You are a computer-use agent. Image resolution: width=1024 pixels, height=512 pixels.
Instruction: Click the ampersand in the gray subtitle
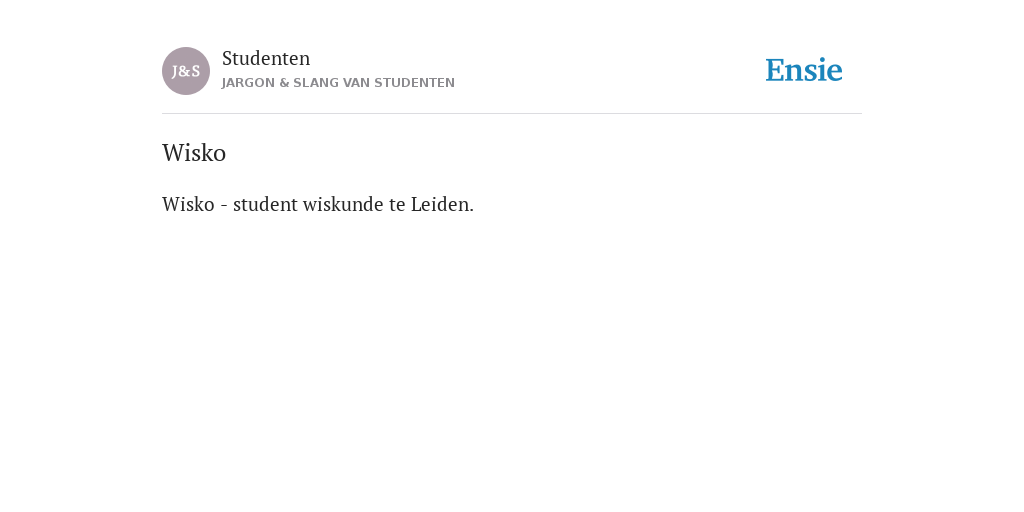tap(284, 83)
